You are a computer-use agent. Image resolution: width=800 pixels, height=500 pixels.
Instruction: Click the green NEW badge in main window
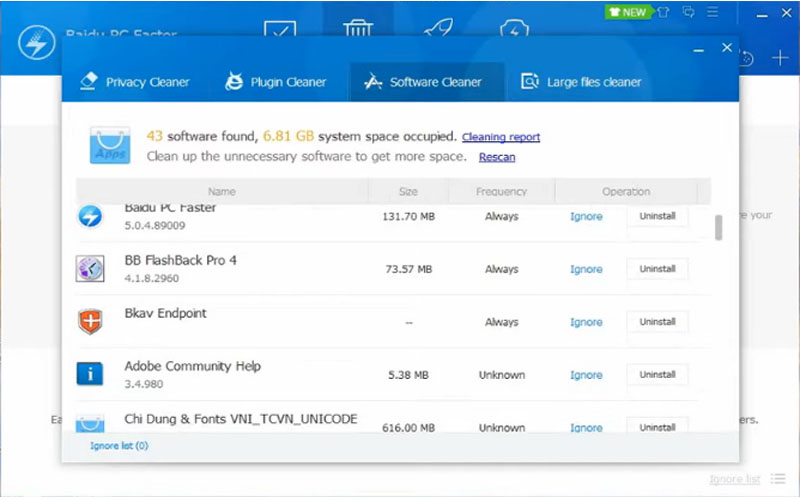tap(628, 12)
